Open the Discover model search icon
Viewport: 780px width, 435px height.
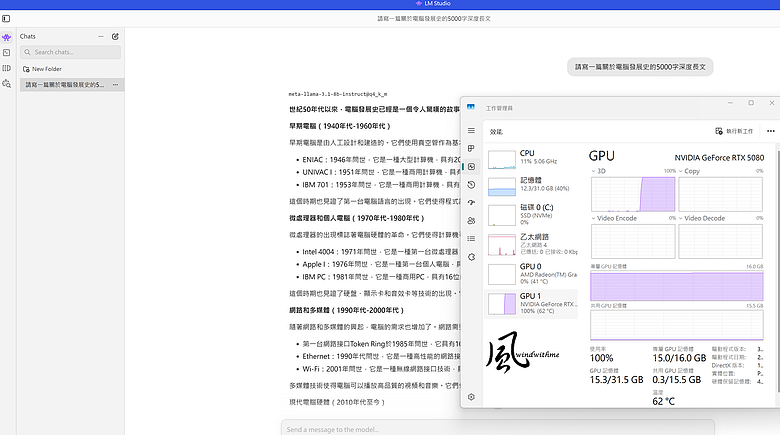(x=6, y=84)
